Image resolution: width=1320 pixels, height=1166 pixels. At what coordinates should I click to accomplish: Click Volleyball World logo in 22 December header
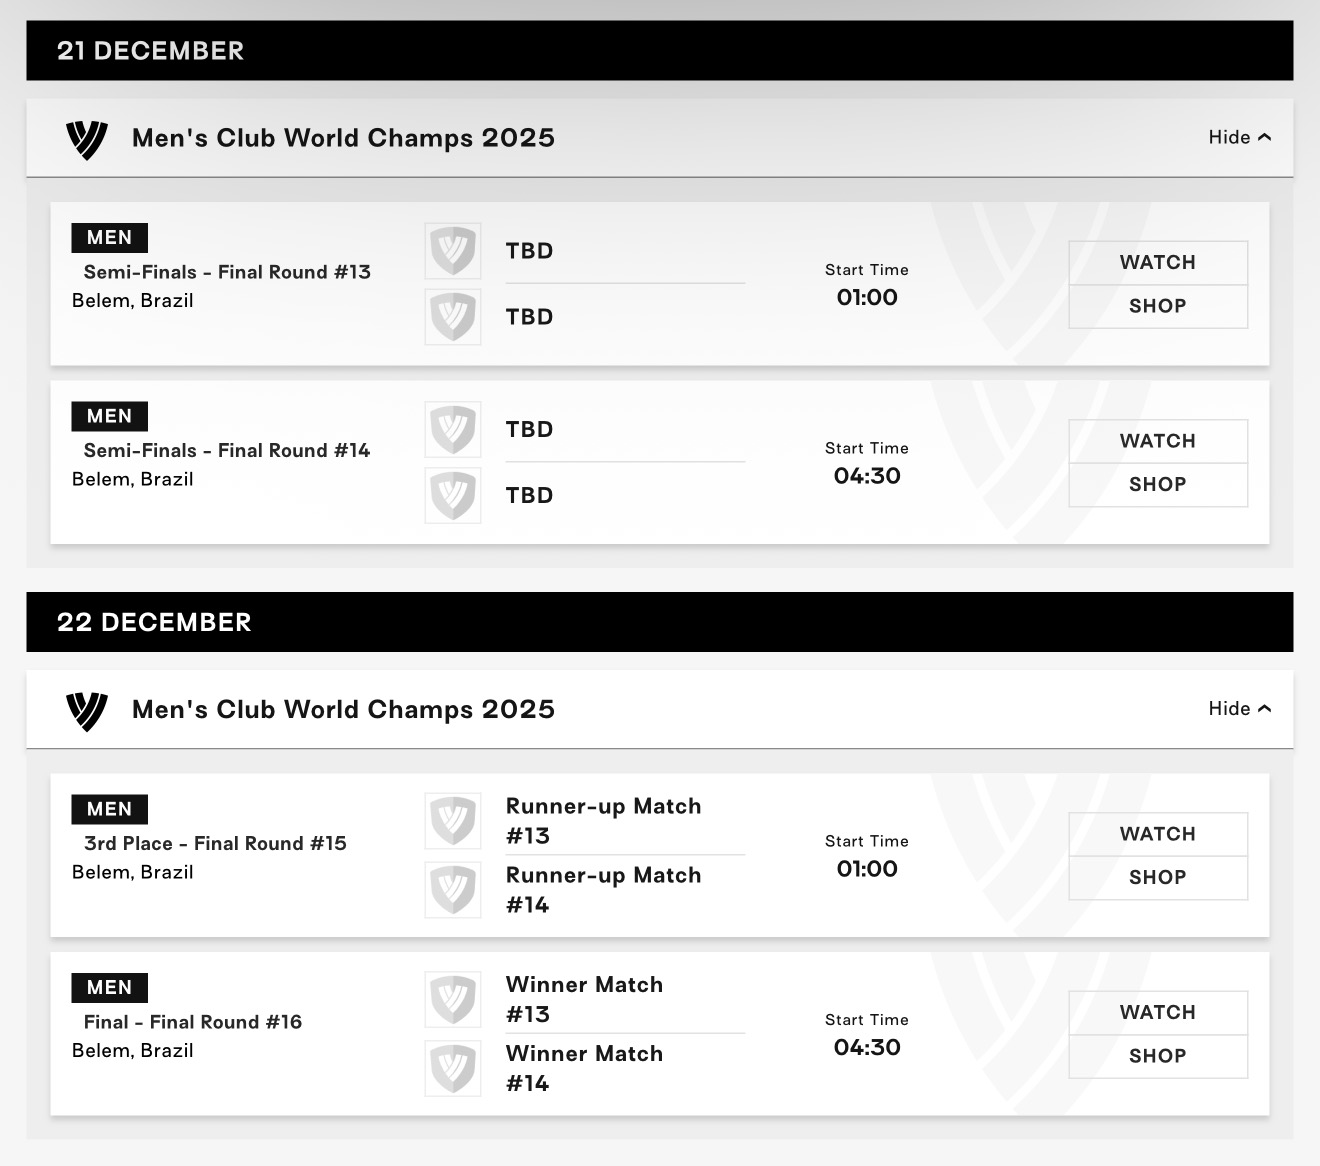tap(87, 710)
